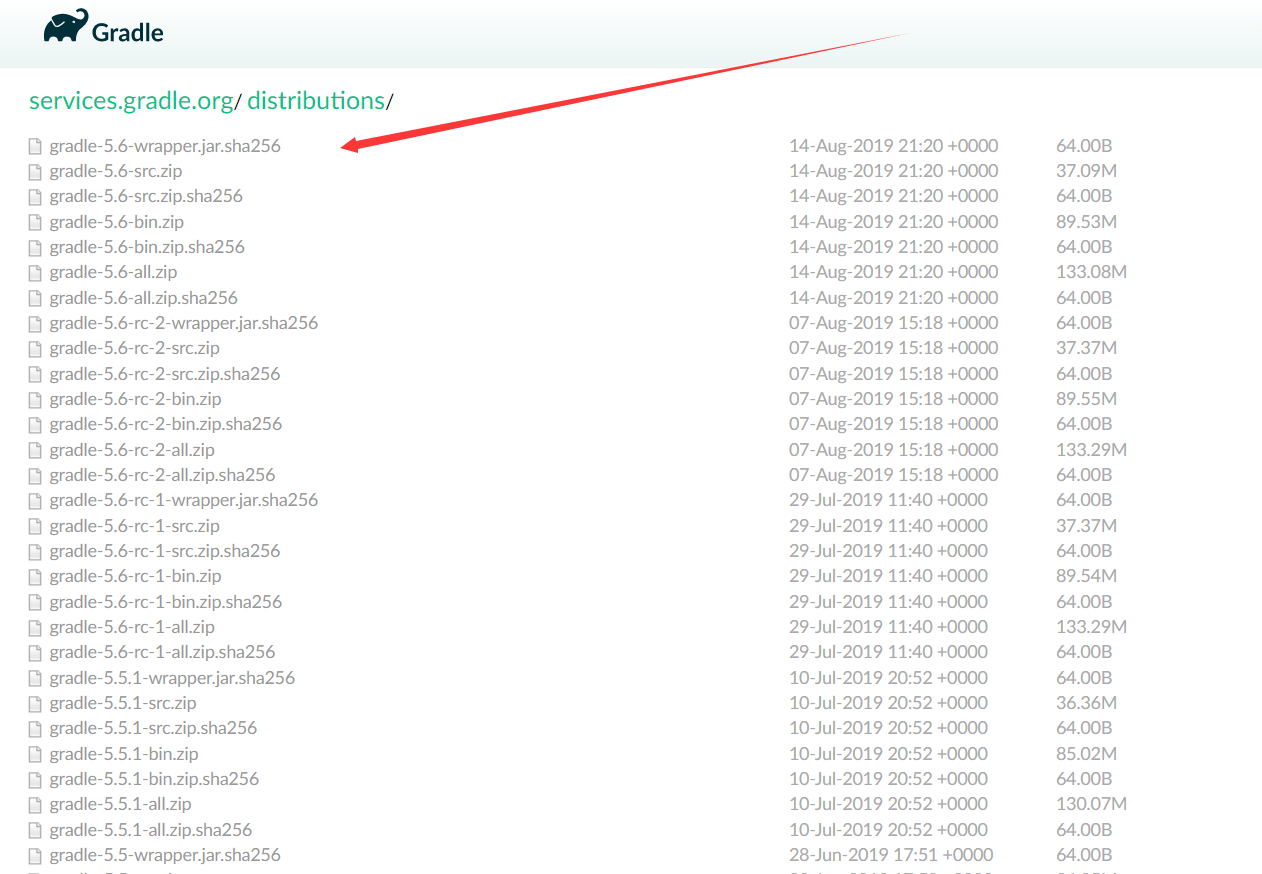Click the 133.08M size of gradle-5.6-all.zip
Viewport: 1262px width, 874px height.
[1092, 272]
